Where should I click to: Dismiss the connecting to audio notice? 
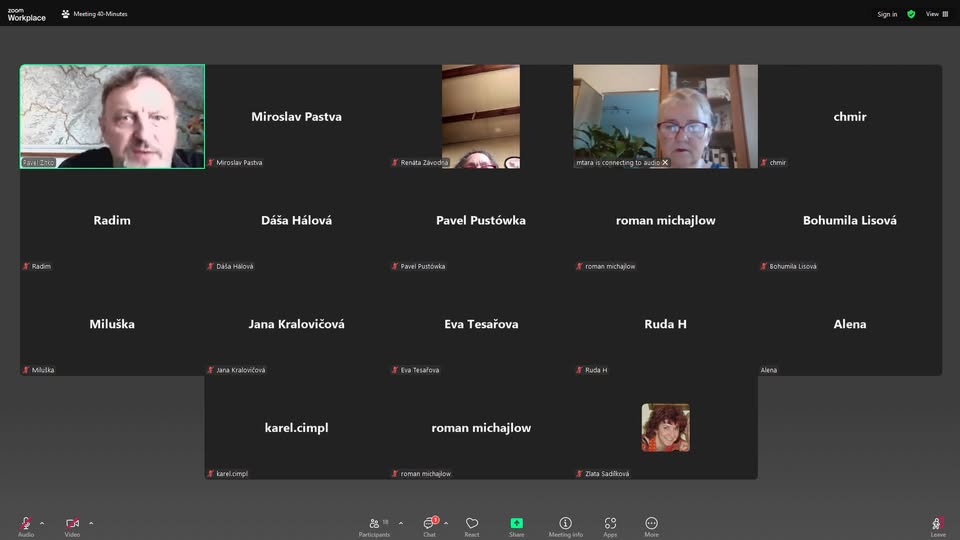[665, 162]
